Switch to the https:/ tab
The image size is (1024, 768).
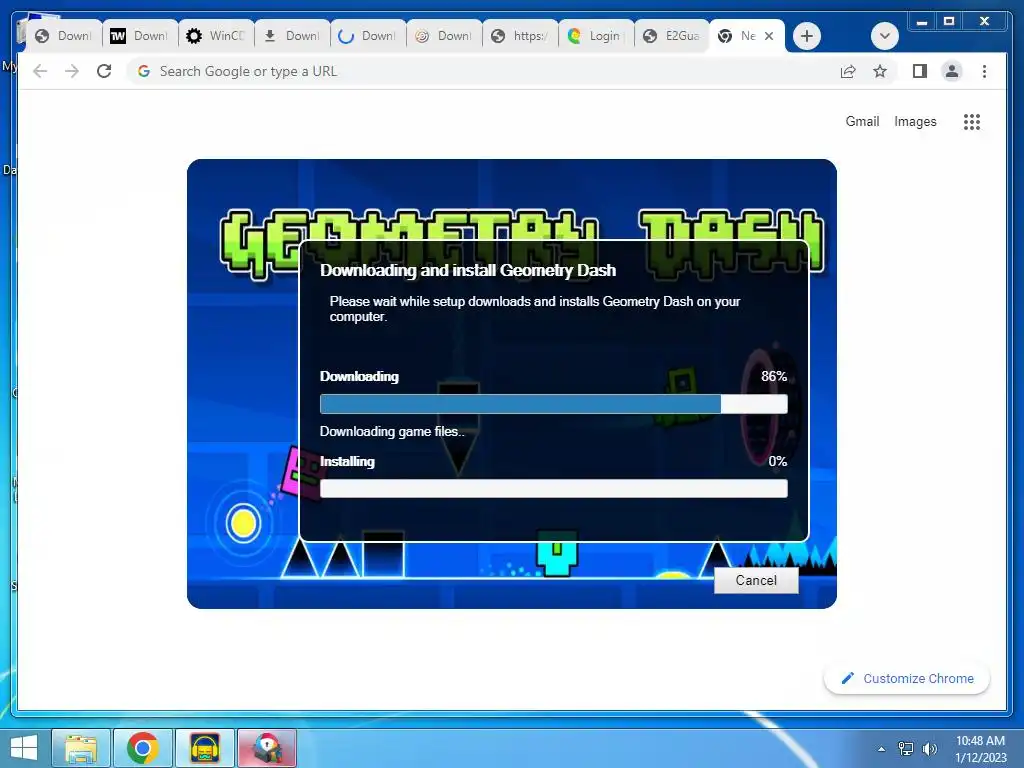(x=520, y=36)
